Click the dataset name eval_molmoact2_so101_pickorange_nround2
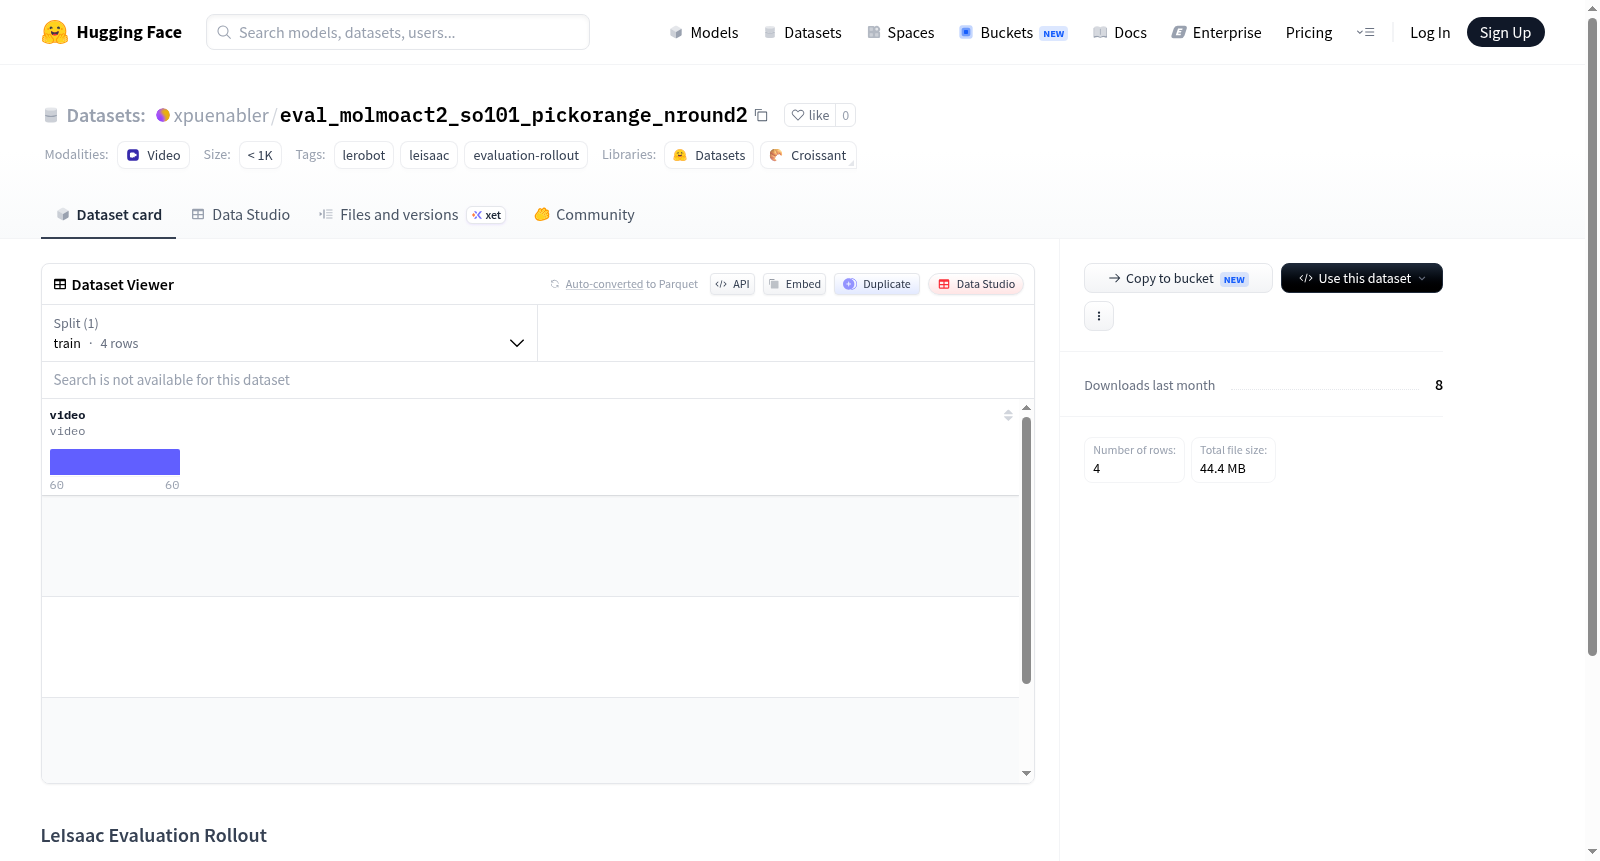Screen dimensions: 1600x861 [513, 115]
